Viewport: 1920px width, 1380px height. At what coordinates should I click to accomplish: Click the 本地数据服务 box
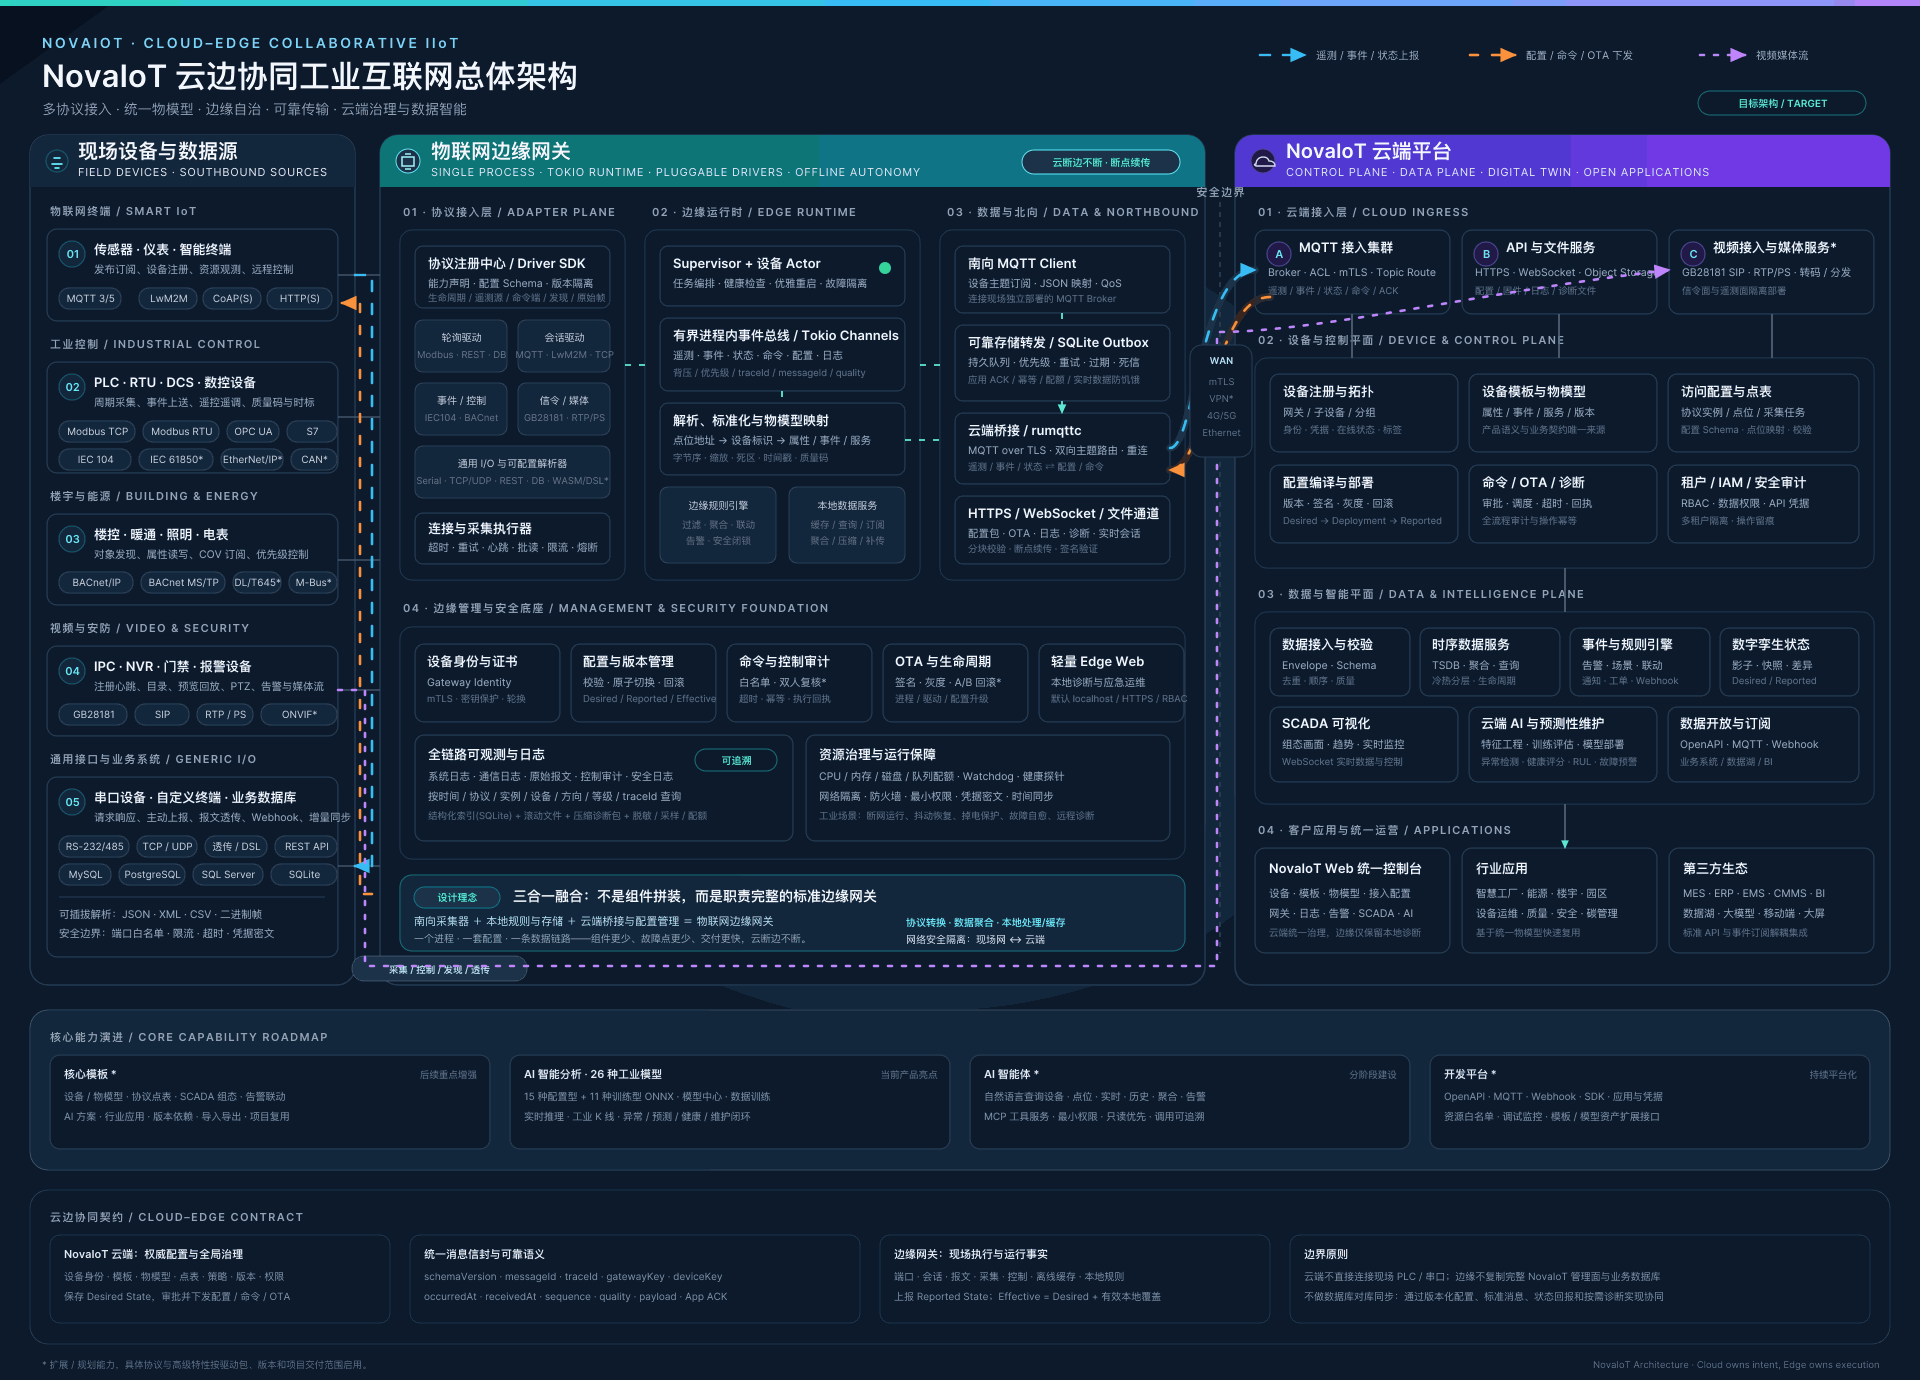coord(847,524)
